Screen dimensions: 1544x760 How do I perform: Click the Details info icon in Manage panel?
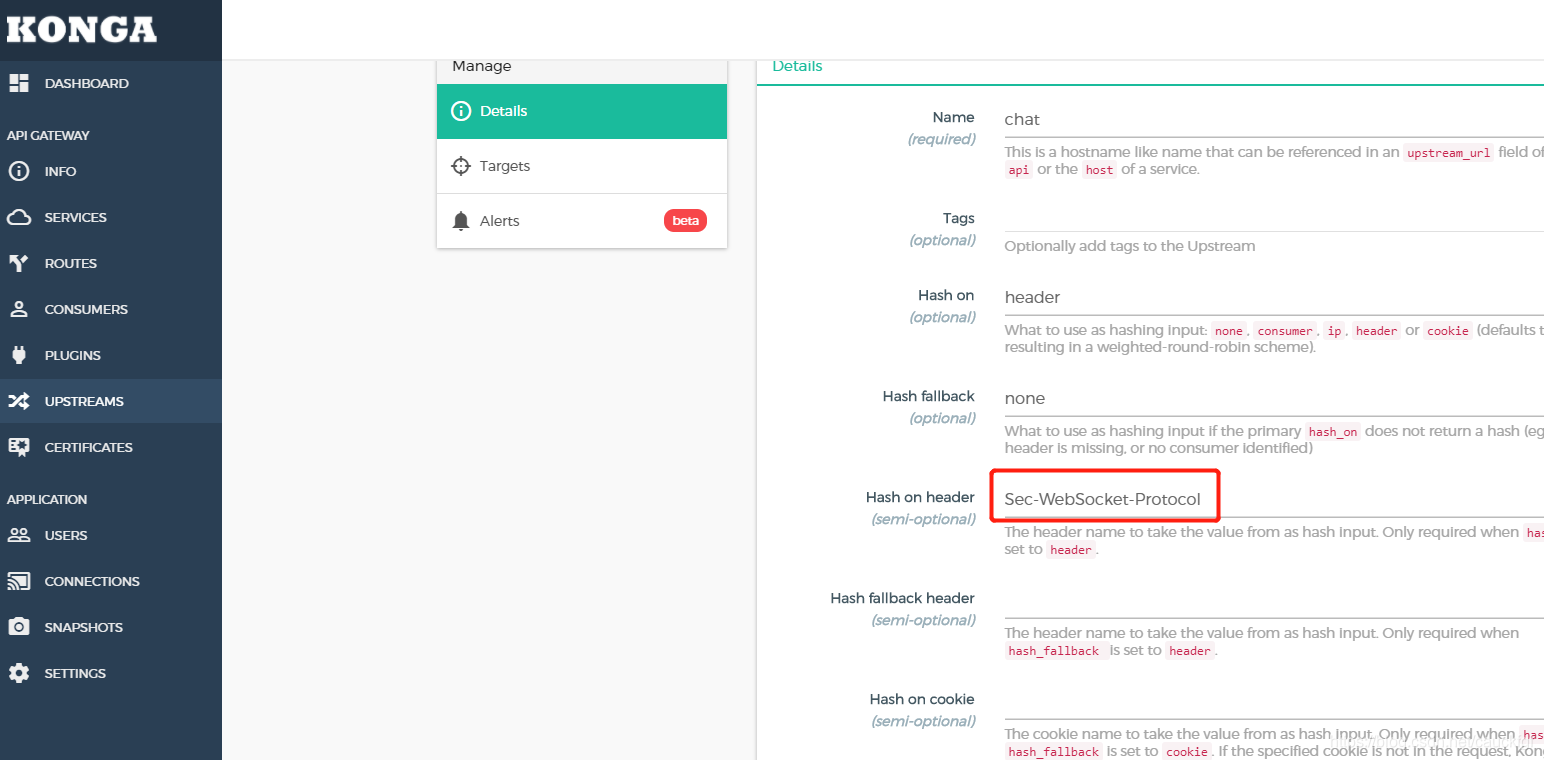click(x=461, y=111)
